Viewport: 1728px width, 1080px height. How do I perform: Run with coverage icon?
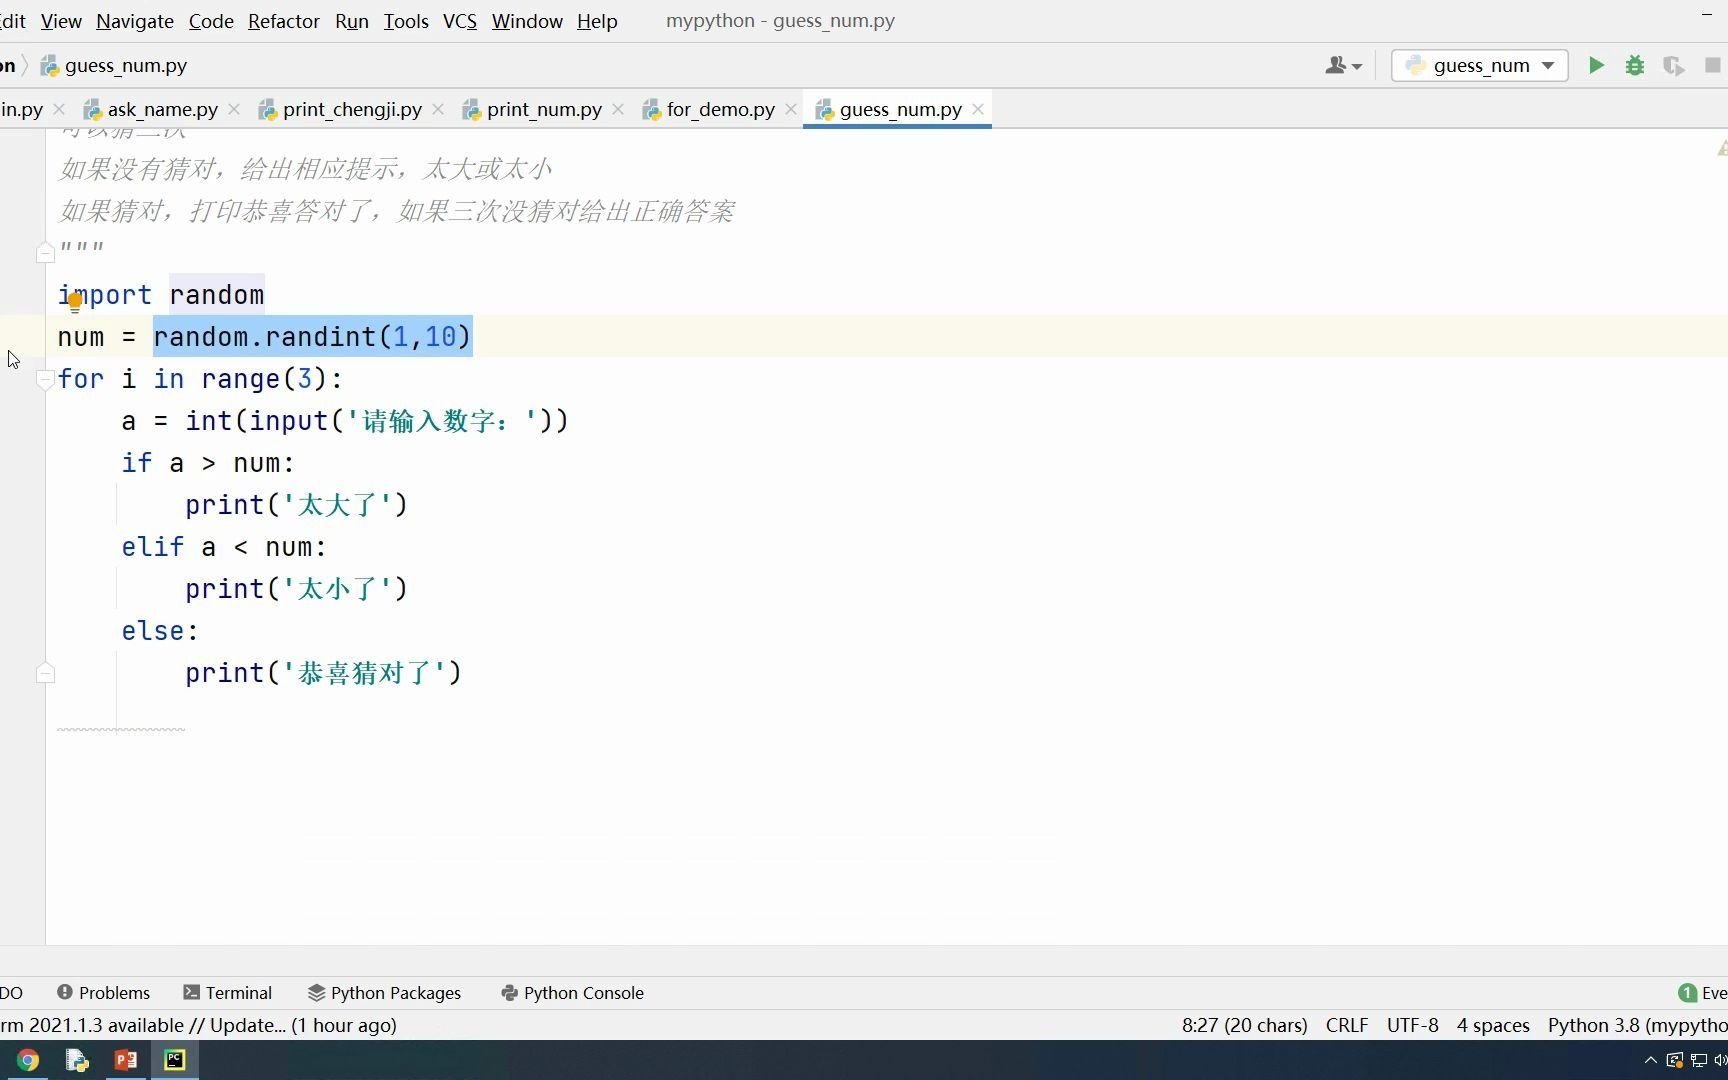point(1673,65)
